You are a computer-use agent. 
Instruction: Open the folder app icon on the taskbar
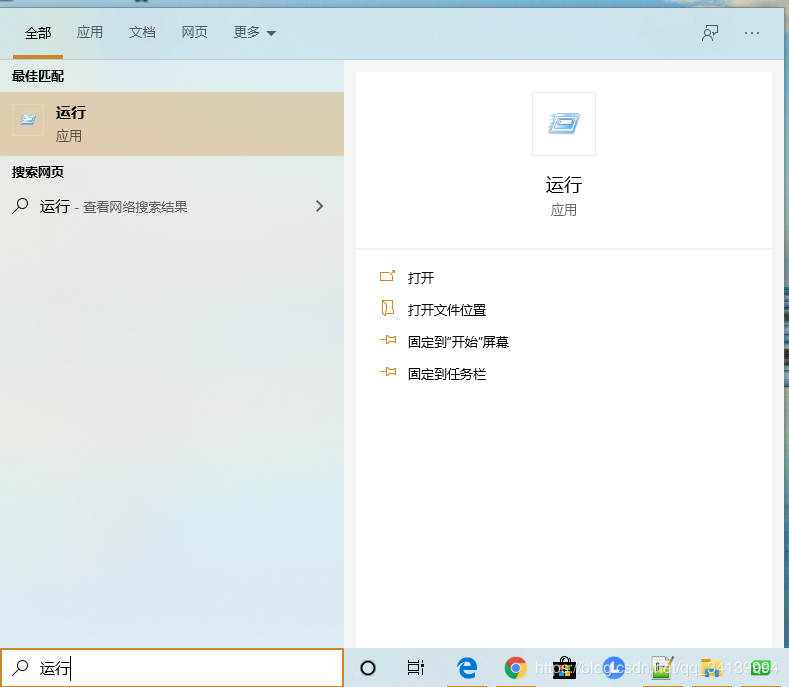coord(711,668)
